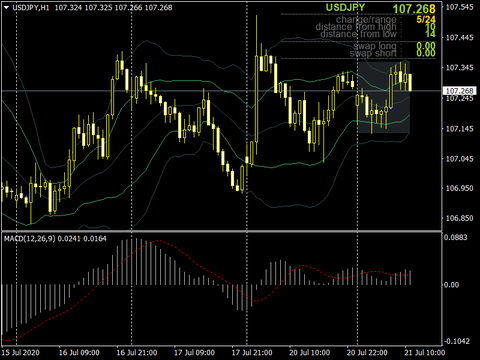Click the 107.545 price axis label

tap(460, 7)
